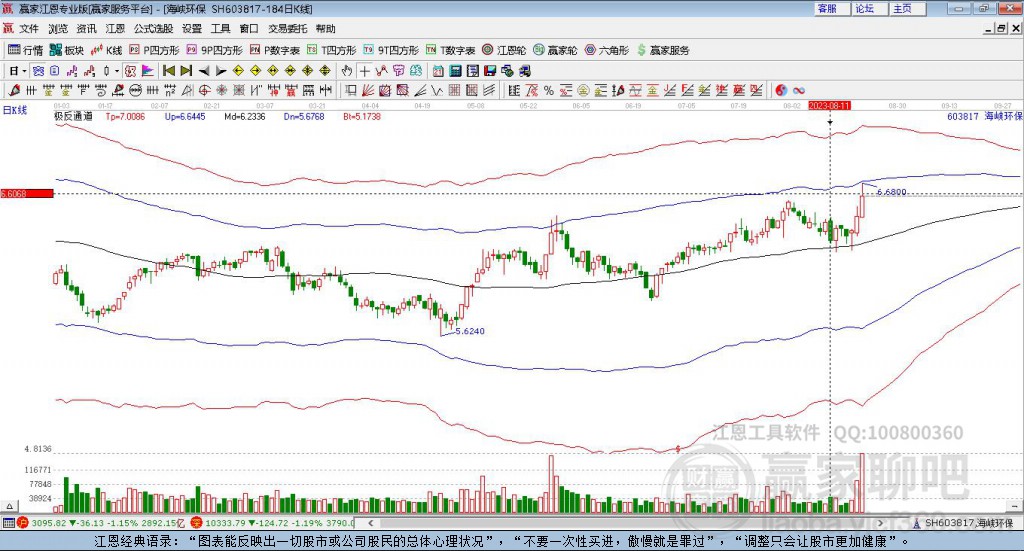Expand the candlestick style dropdown arrow

pyautogui.click(x=117, y=71)
